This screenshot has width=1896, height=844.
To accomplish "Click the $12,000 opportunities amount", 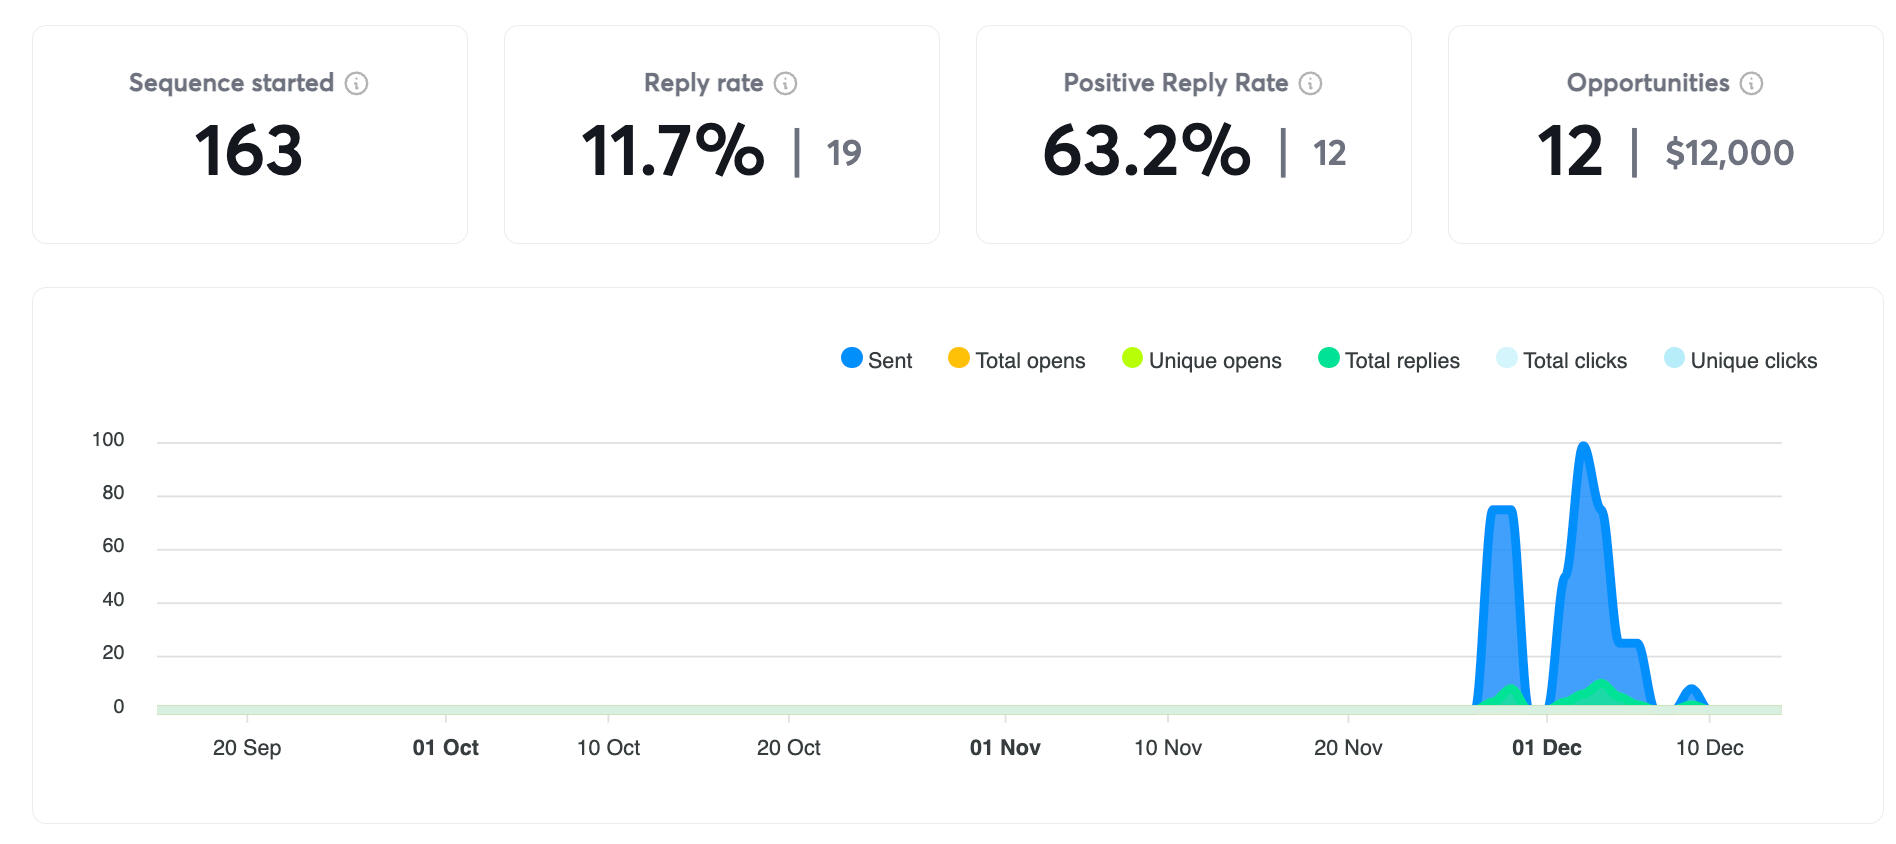I will [x=1729, y=153].
